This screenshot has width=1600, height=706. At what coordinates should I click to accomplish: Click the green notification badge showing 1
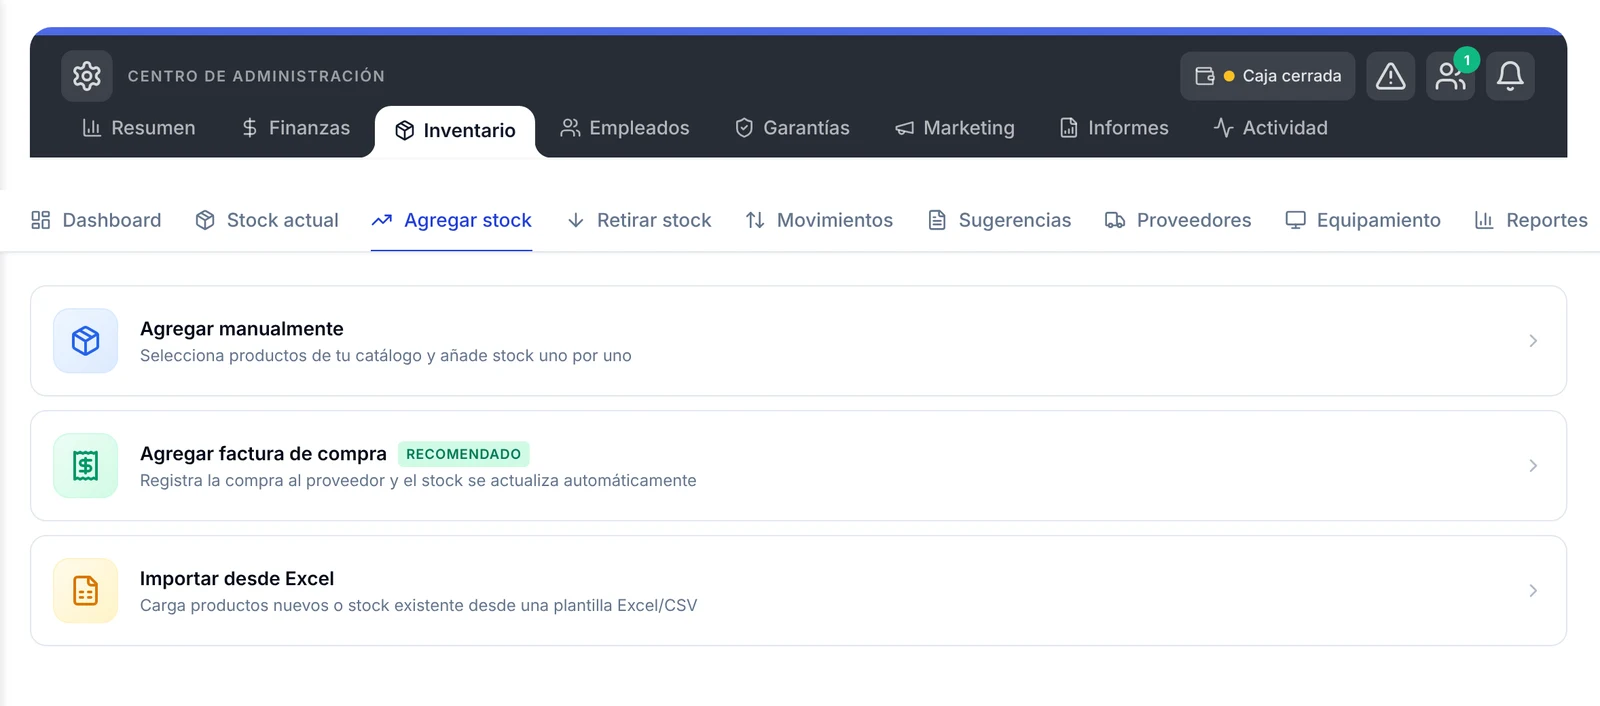click(1467, 60)
